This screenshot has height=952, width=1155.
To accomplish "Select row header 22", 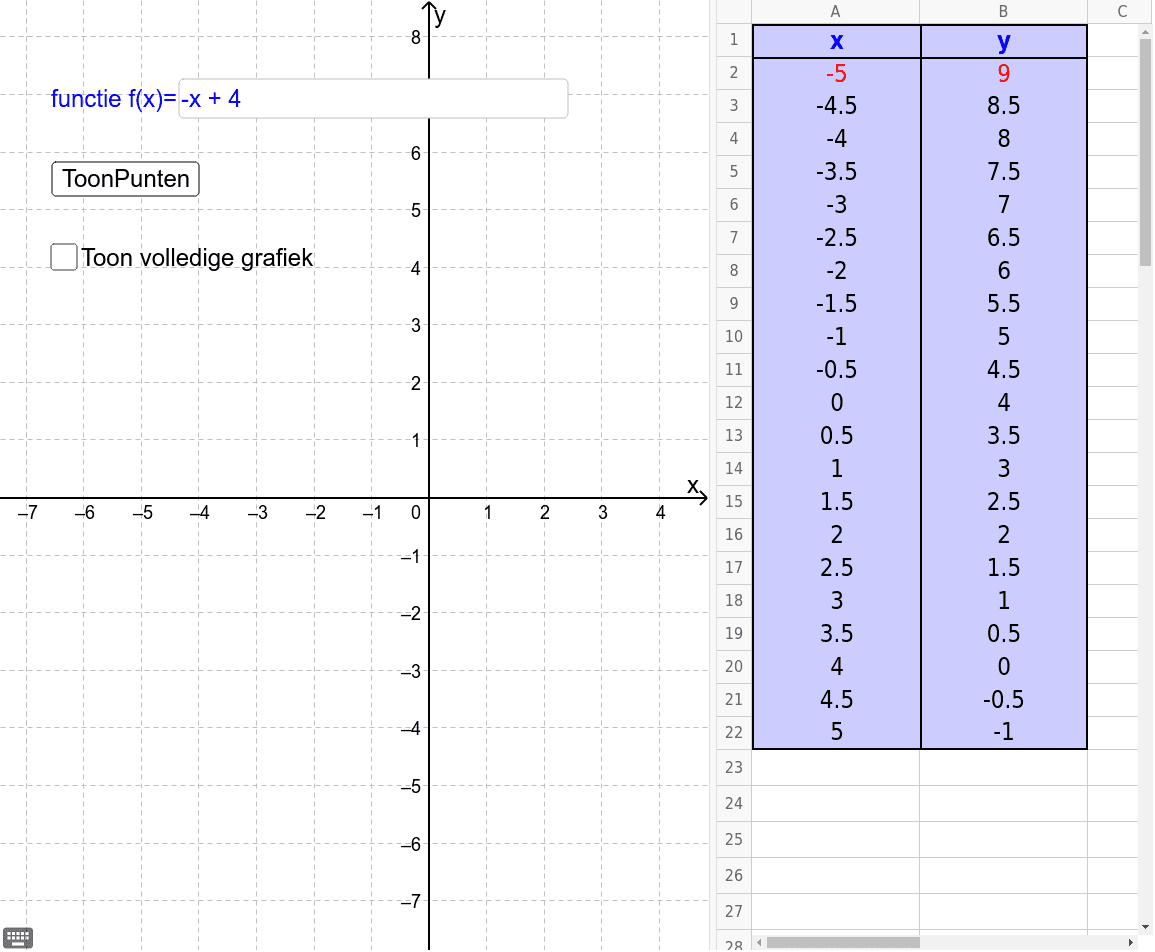I will pos(734,732).
